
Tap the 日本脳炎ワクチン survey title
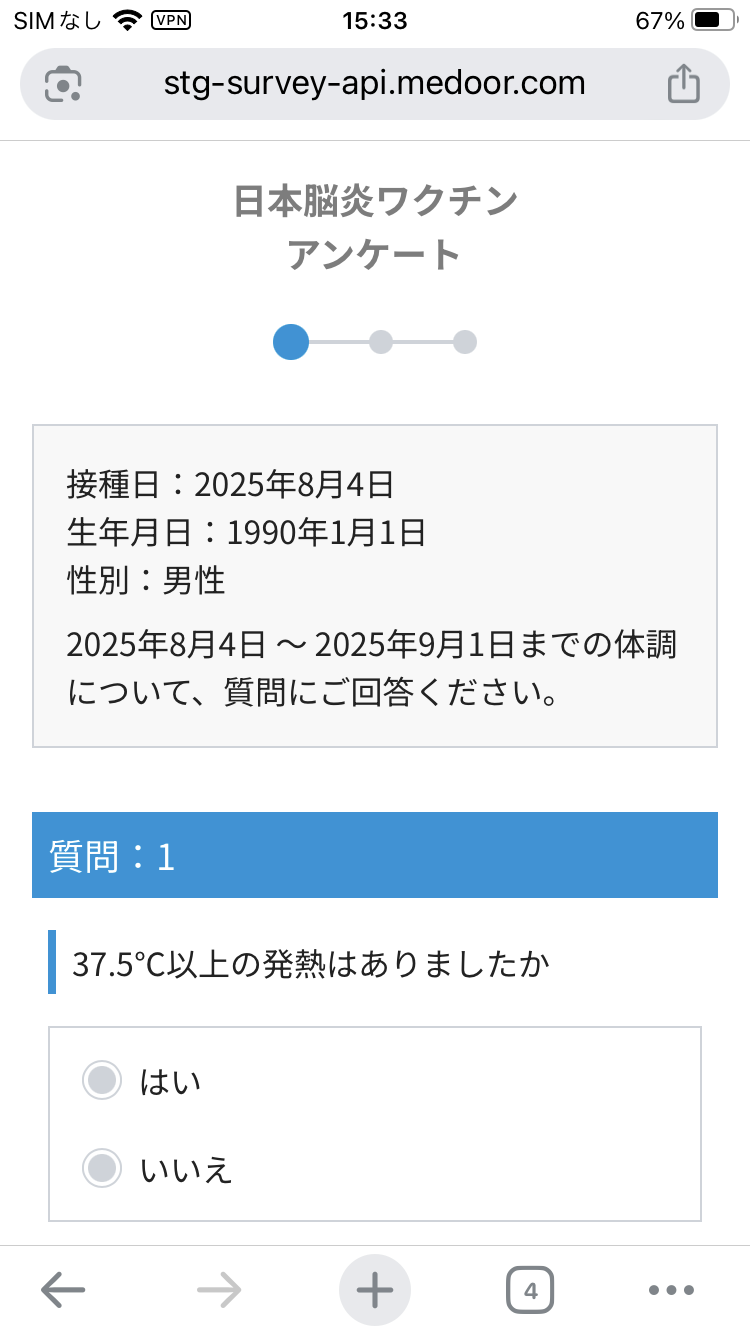click(375, 225)
